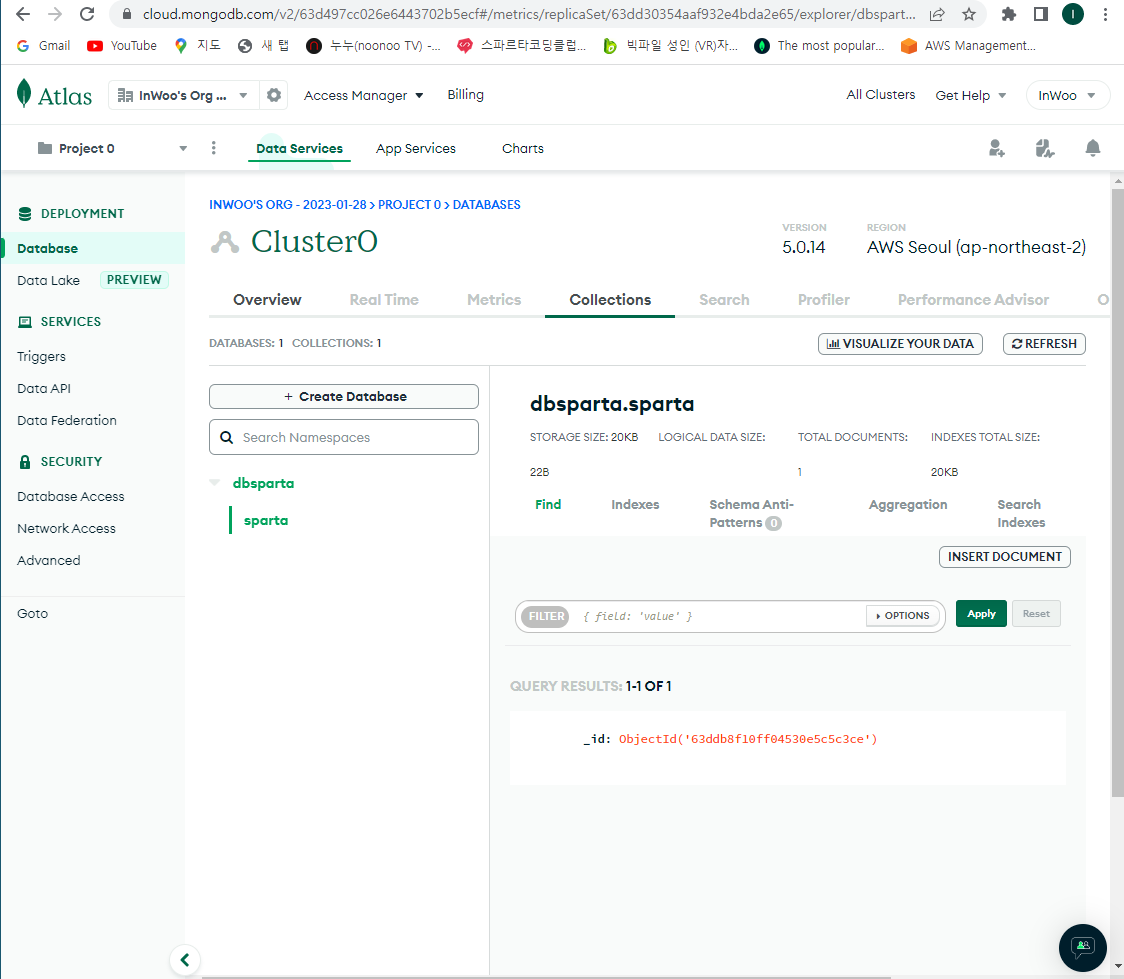Open the chat support bubble icon
Image resolution: width=1124 pixels, height=979 pixels.
1082,947
